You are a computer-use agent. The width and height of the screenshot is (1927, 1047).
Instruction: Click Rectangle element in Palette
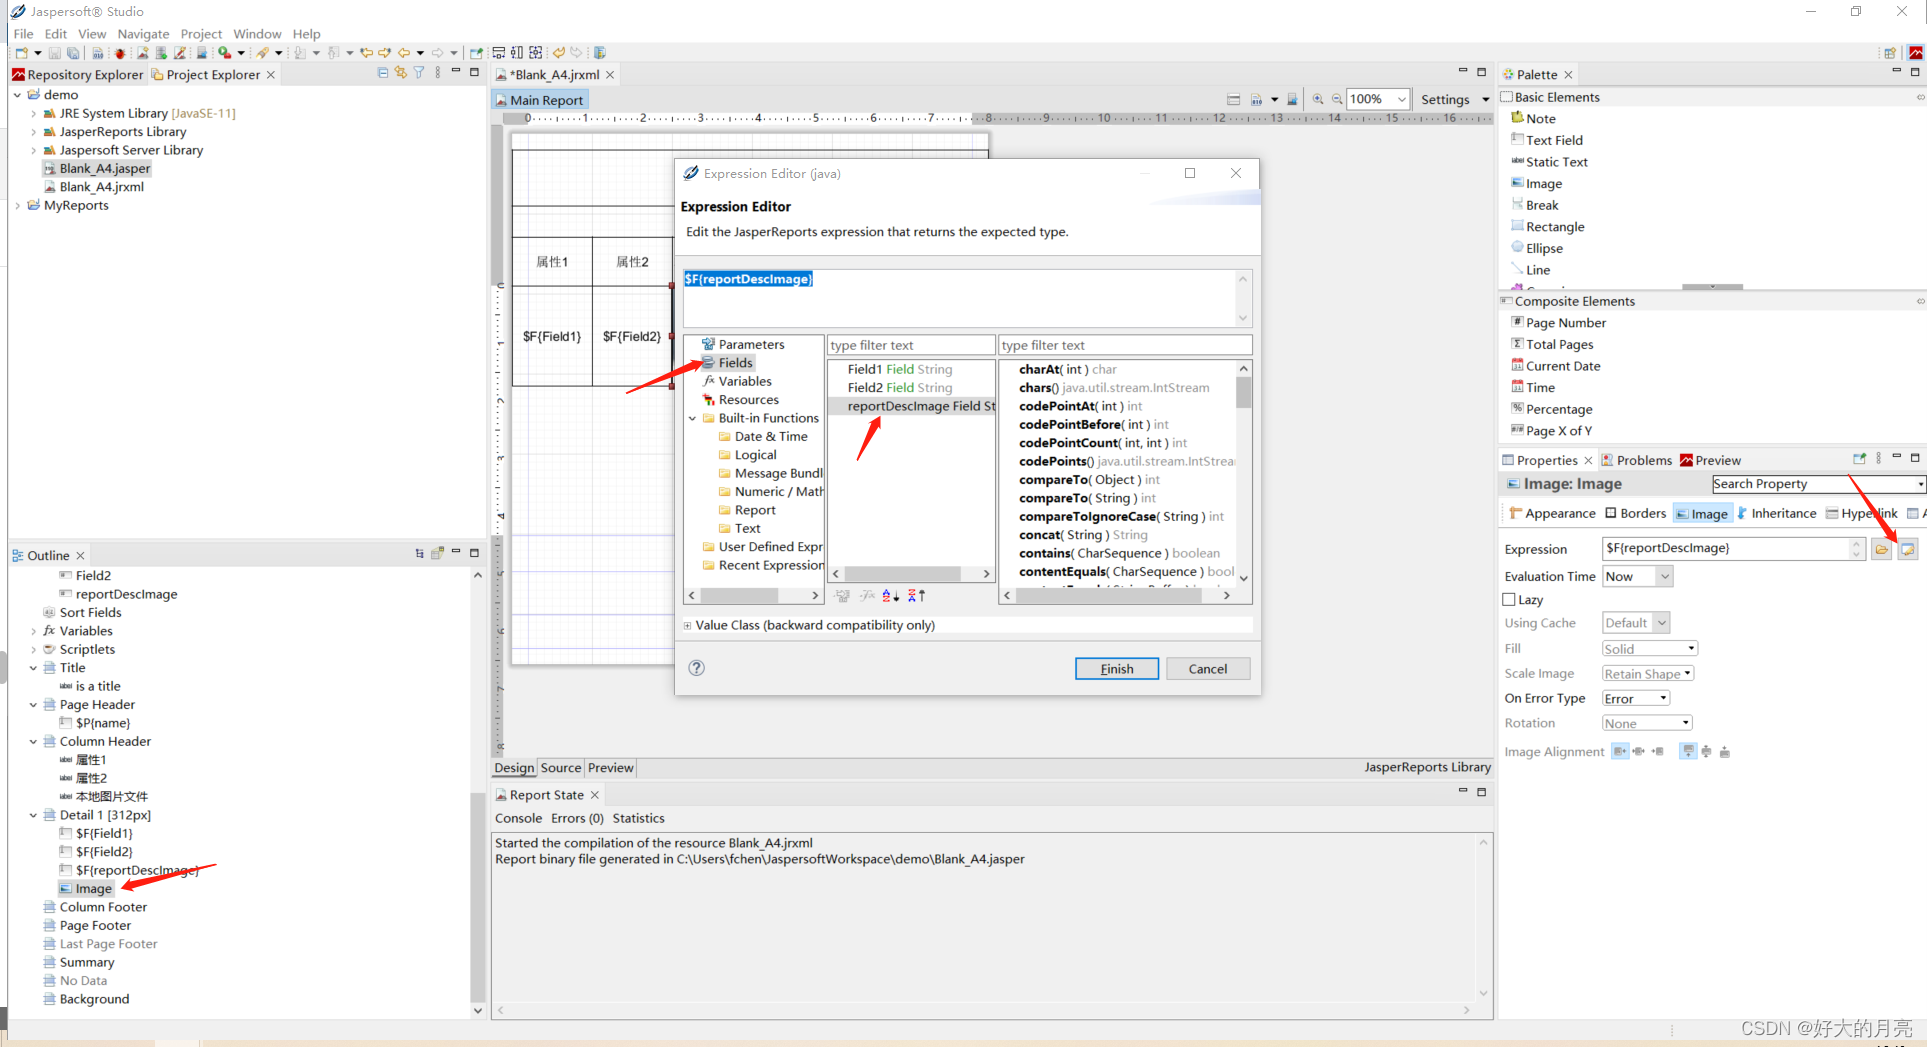pyautogui.click(x=1547, y=227)
